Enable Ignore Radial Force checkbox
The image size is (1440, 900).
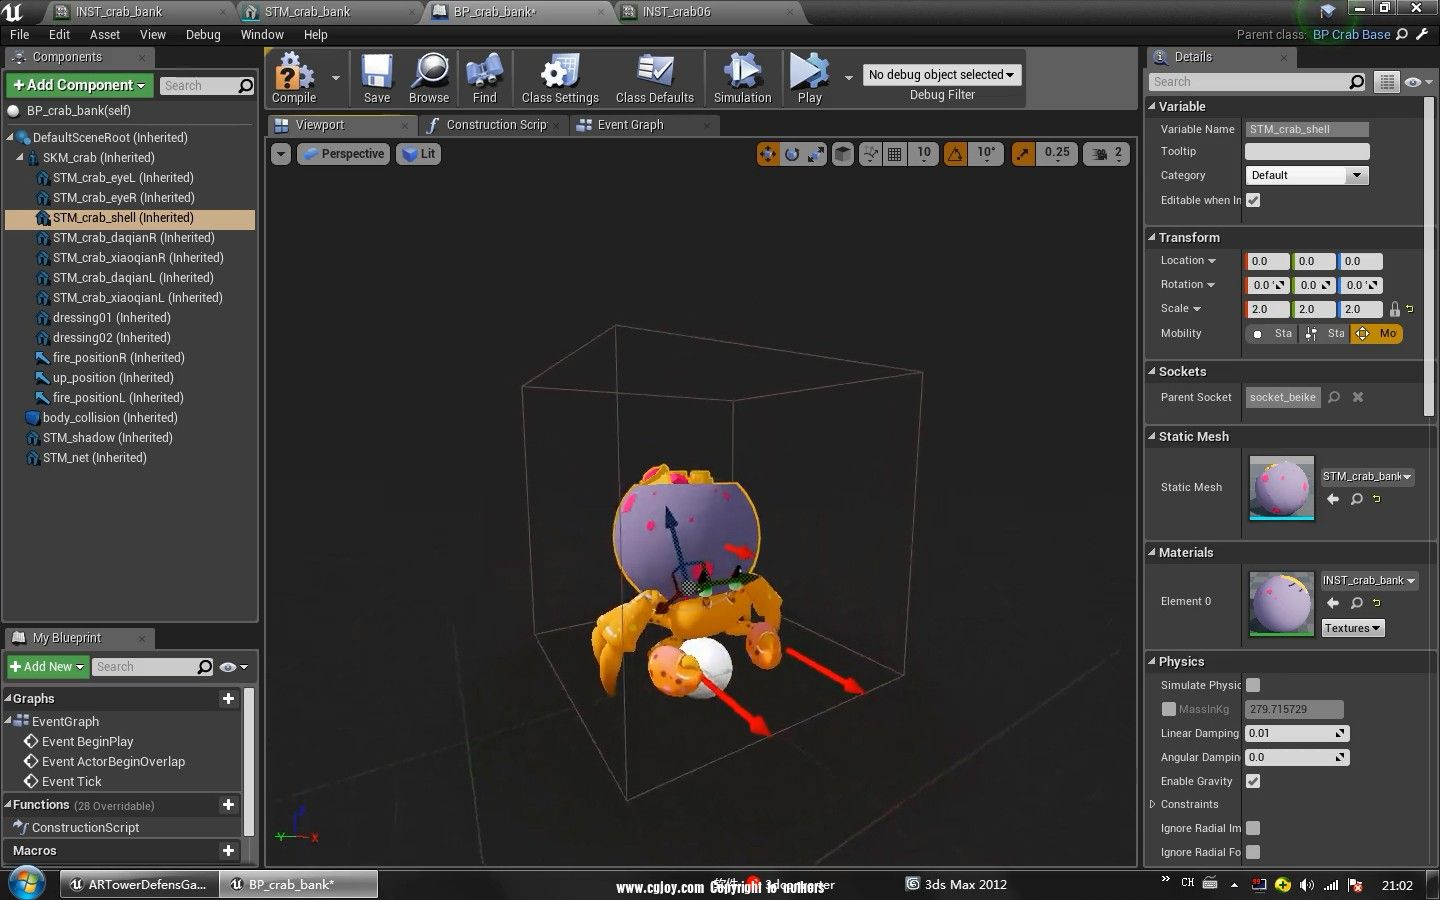1253,852
